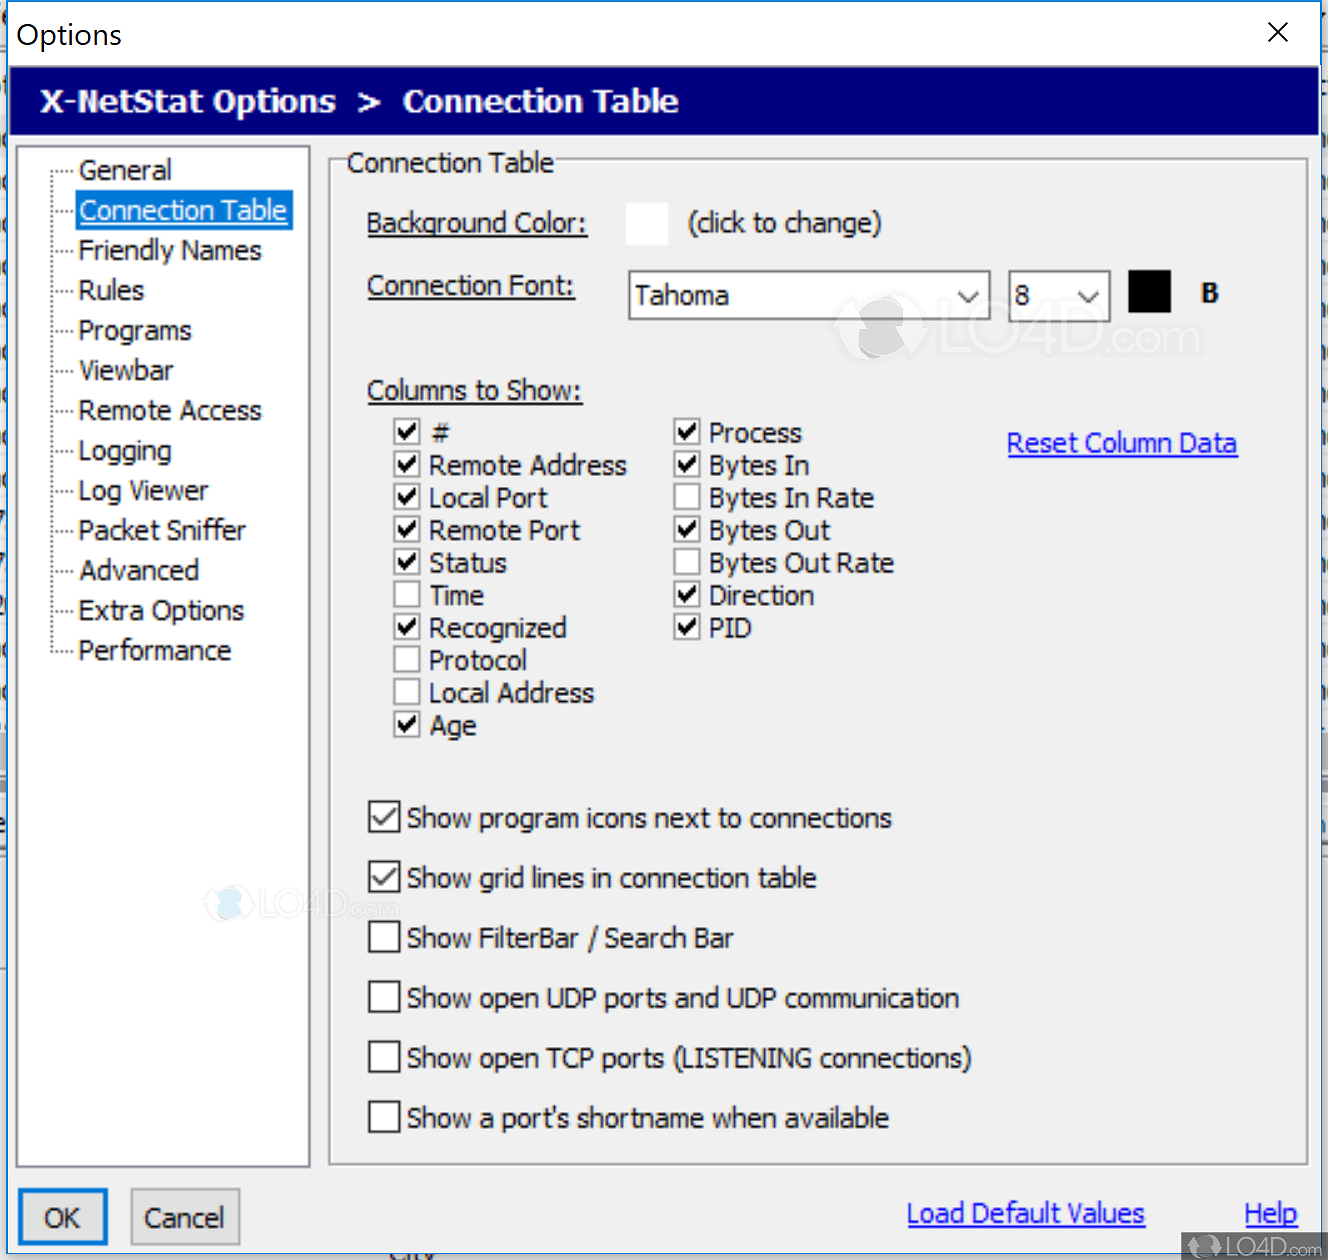1328x1260 pixels.
Task: Enable the Time column
Action: (x=406, y=594)
